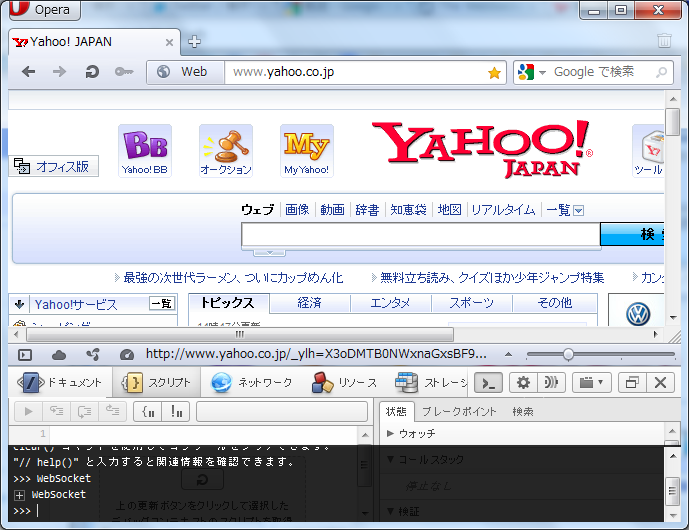Click the Opera Unite icon in status bar
The width and height of the screenshot is (689, 530).
pyautogui.click(x=93, y=355)
